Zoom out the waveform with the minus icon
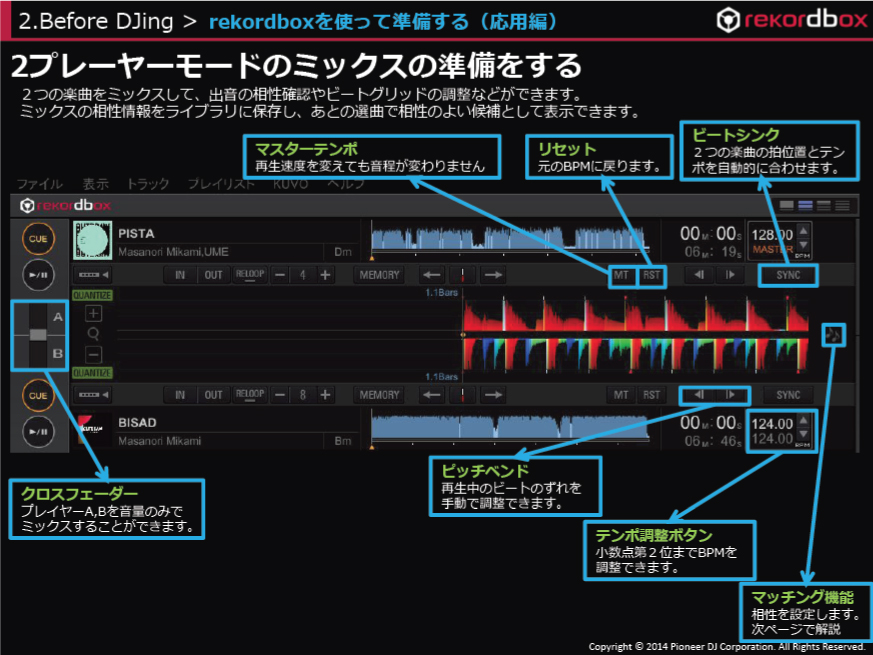The width and height of the screenshot is (873, 655). (93, 354)
